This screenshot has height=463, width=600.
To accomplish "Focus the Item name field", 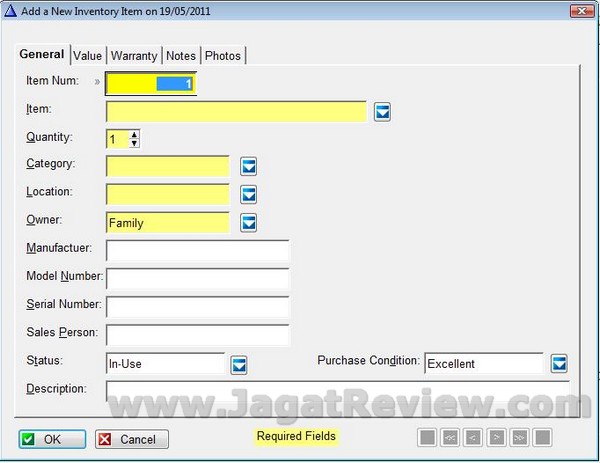I will pyautogui.click(x=236, y=112).
